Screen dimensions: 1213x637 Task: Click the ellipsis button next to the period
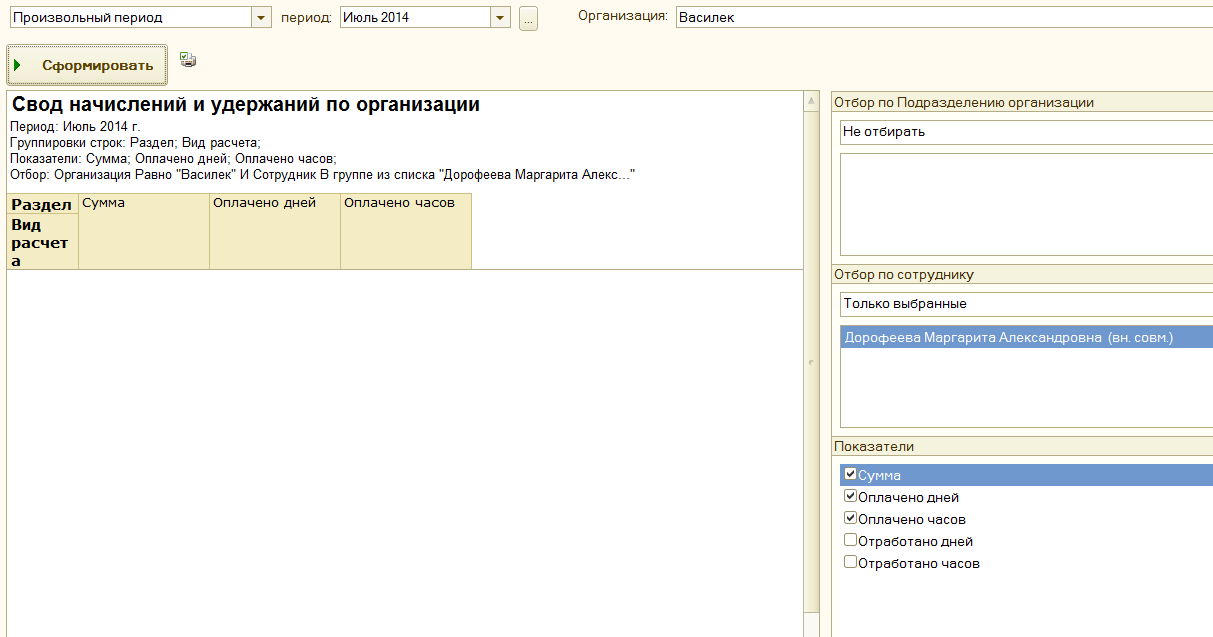pos(528,18)
